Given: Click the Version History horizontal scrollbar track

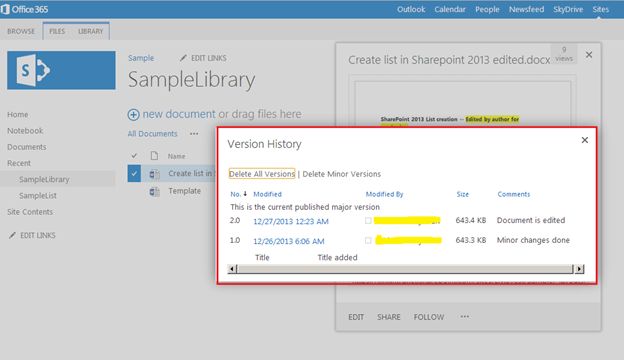Looking at the screenshot, I should point(405,269).
